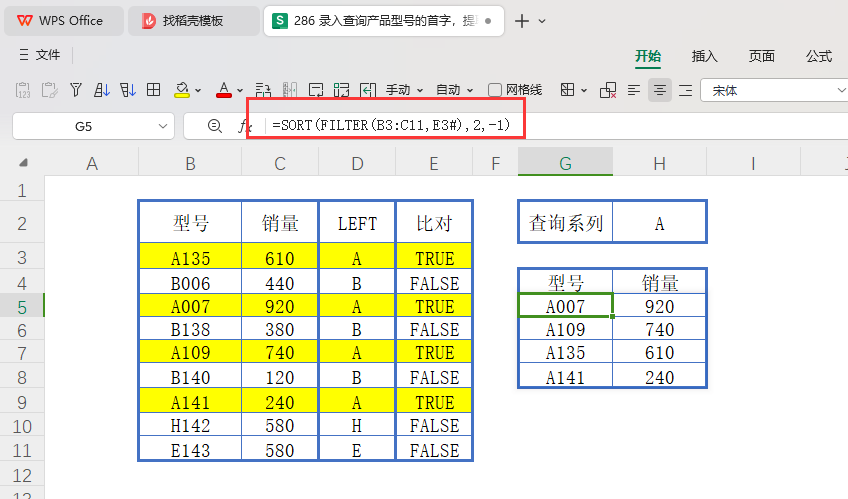The image size is (848, 499).
Task: Click the paste values (123) clipboard icon
Action: pos(23,90)
